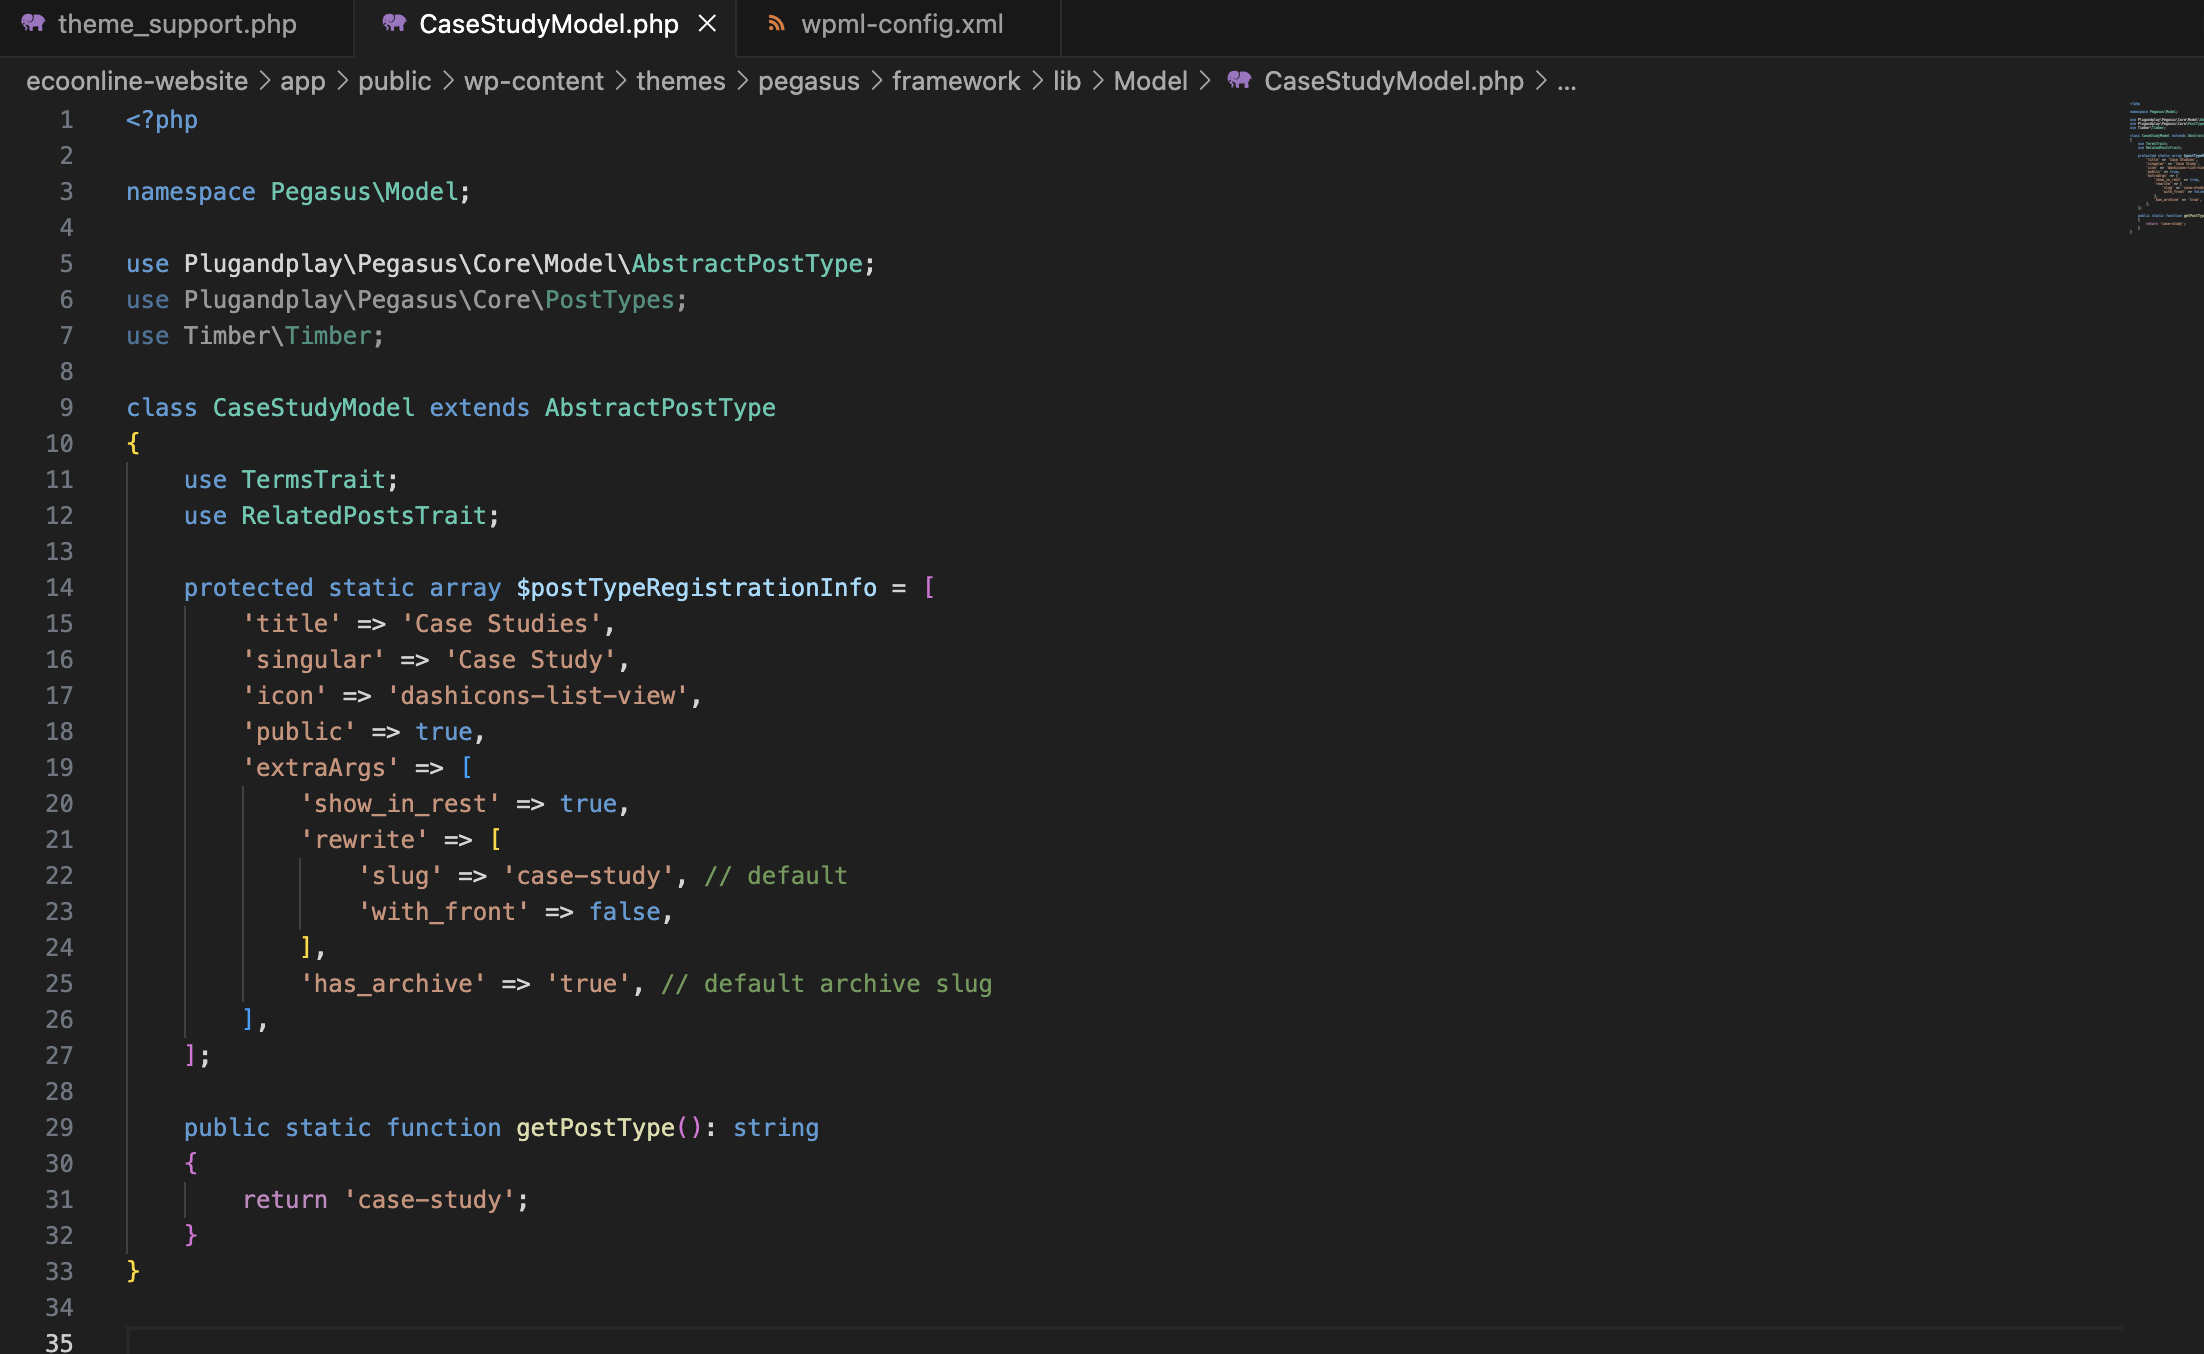Select the ecoonline-website breadcrumb

pyautogui.click(x=137, y=81)
